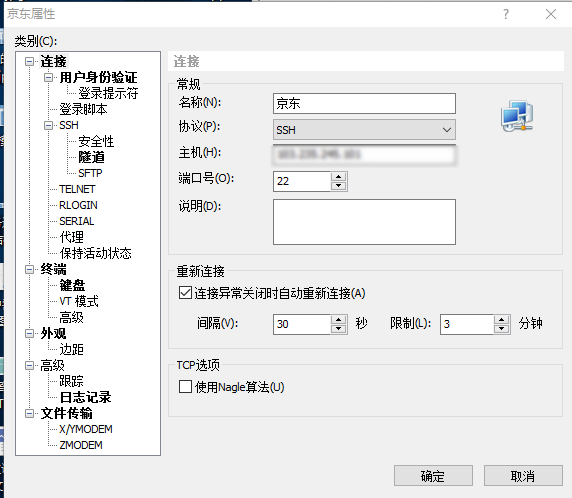Select 边距 category
Screen dimensions: 572x498
[72, 350]
